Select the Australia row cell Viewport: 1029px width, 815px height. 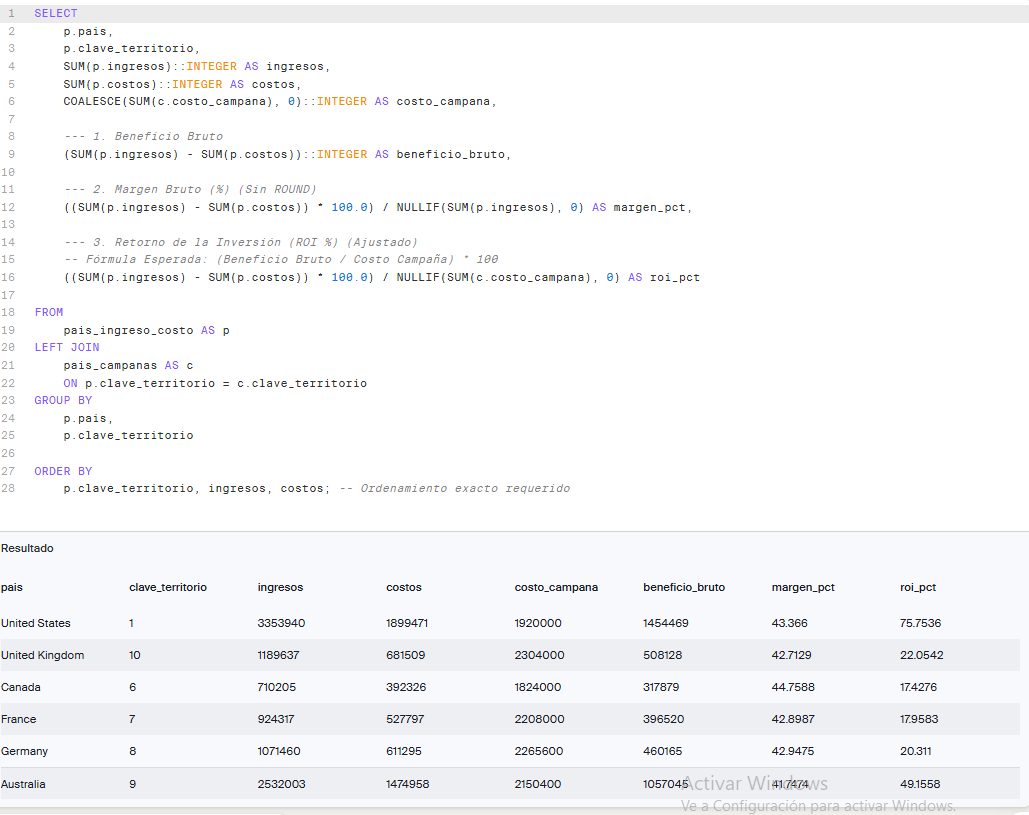point(23,784)
